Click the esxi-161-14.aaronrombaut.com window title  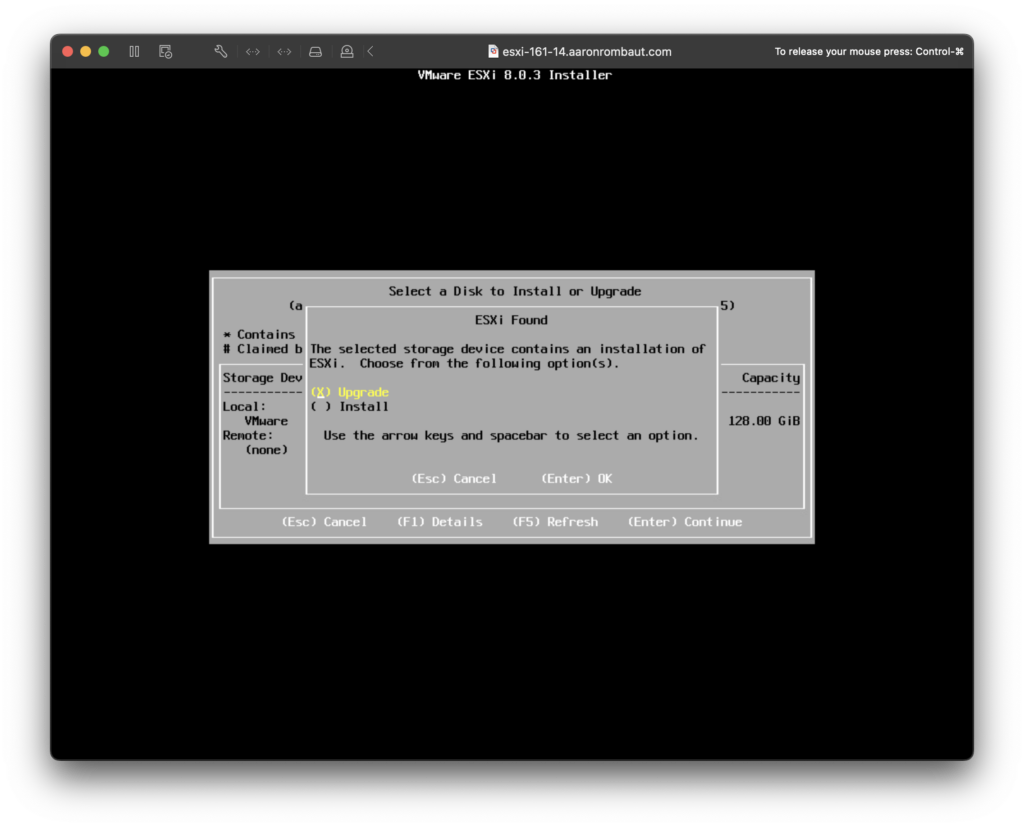(x=586, y=51)
